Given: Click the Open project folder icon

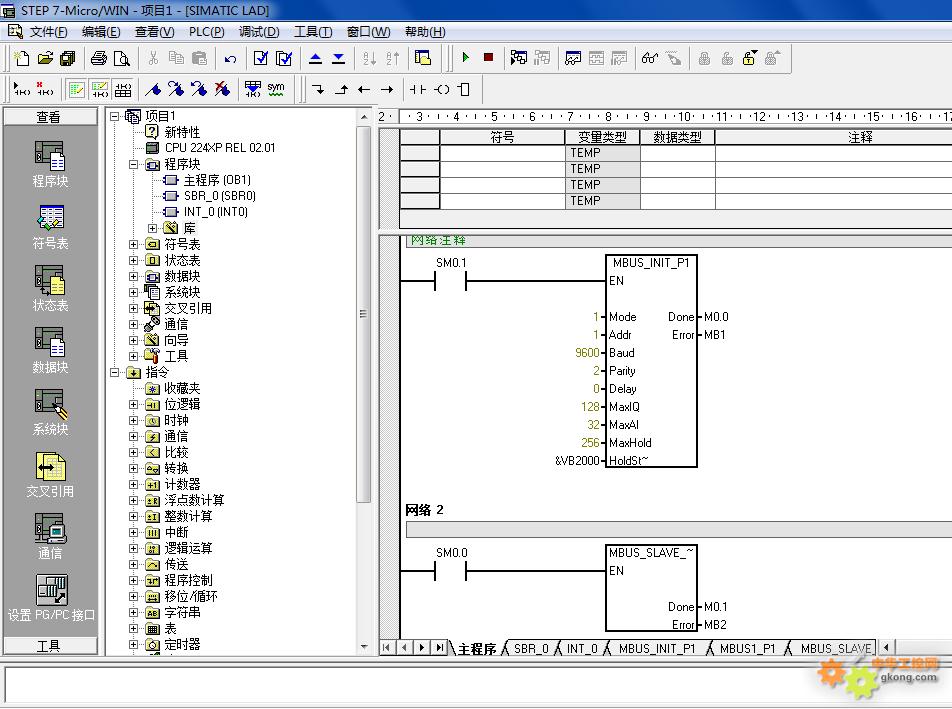Looking at the screenshot, I should pyautogui.click(x=45, y=58).
